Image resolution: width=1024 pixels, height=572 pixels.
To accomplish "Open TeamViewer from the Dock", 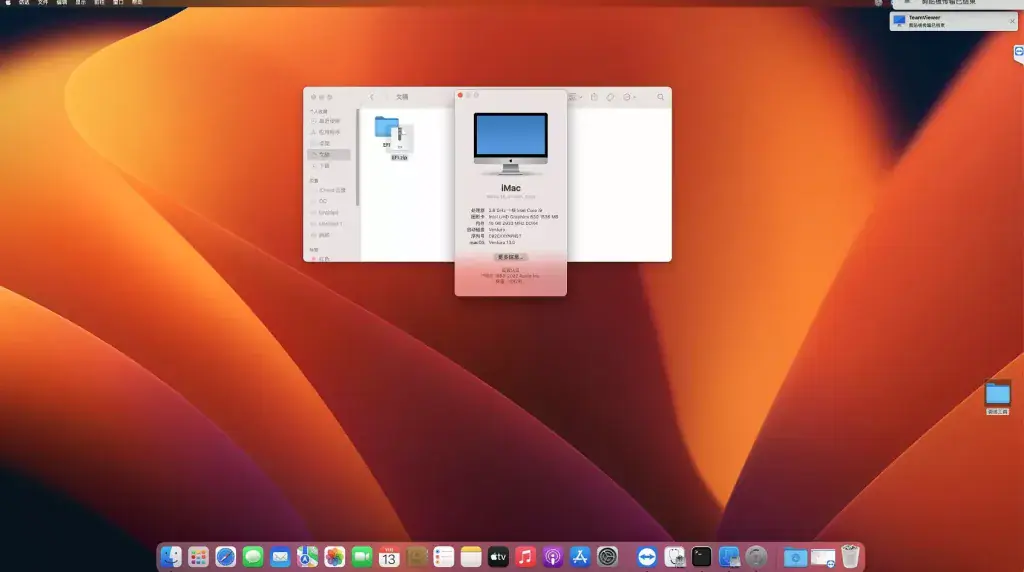I will (x=647, y=557).
